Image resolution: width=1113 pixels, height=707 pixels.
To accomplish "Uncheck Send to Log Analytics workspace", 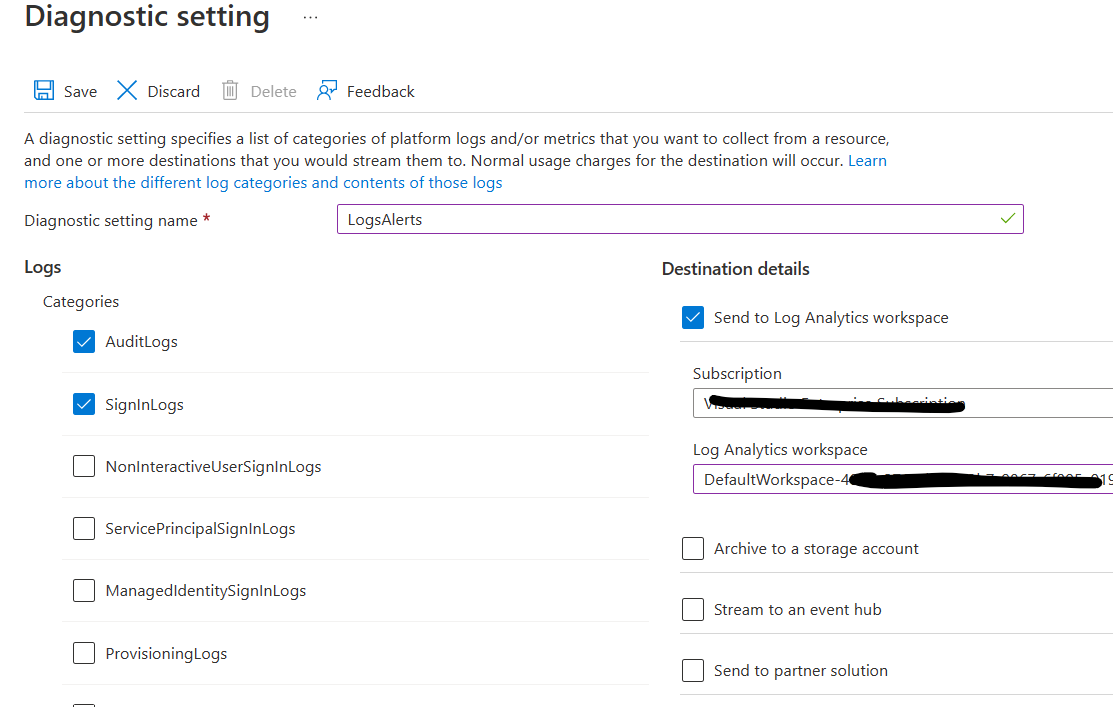I will 693,317.
